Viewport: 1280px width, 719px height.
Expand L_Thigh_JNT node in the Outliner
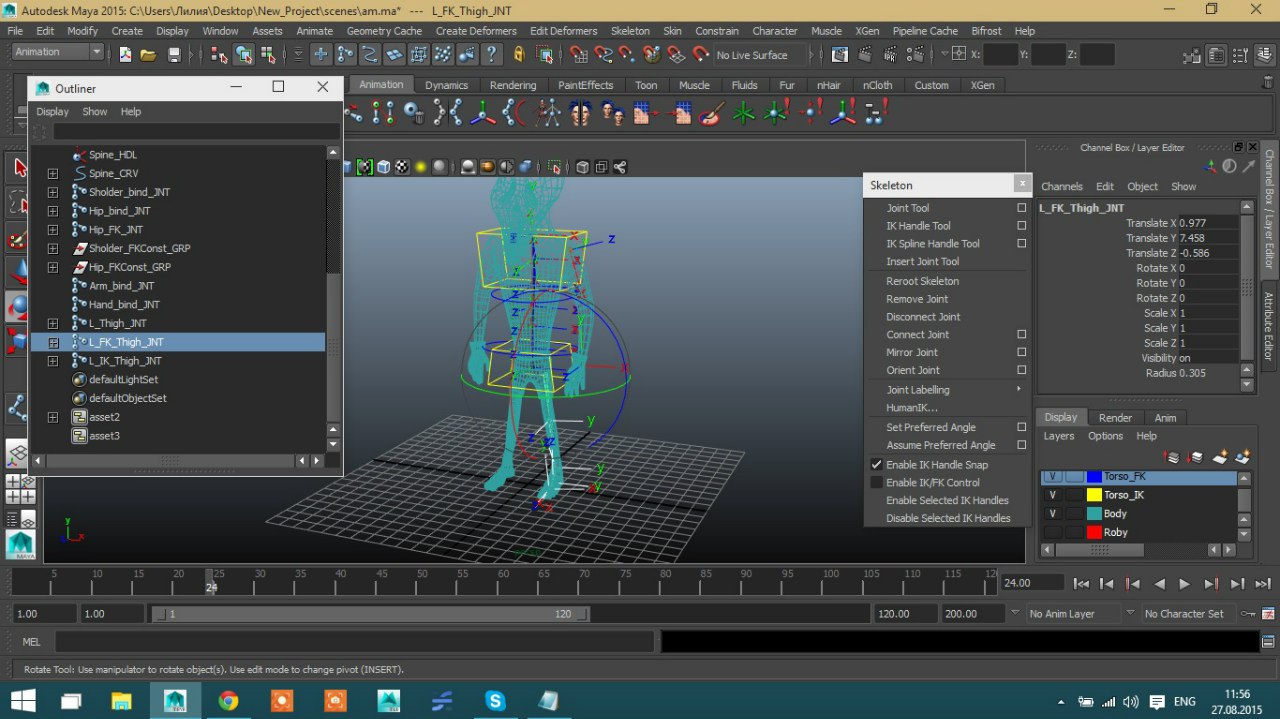pos(53,324)
